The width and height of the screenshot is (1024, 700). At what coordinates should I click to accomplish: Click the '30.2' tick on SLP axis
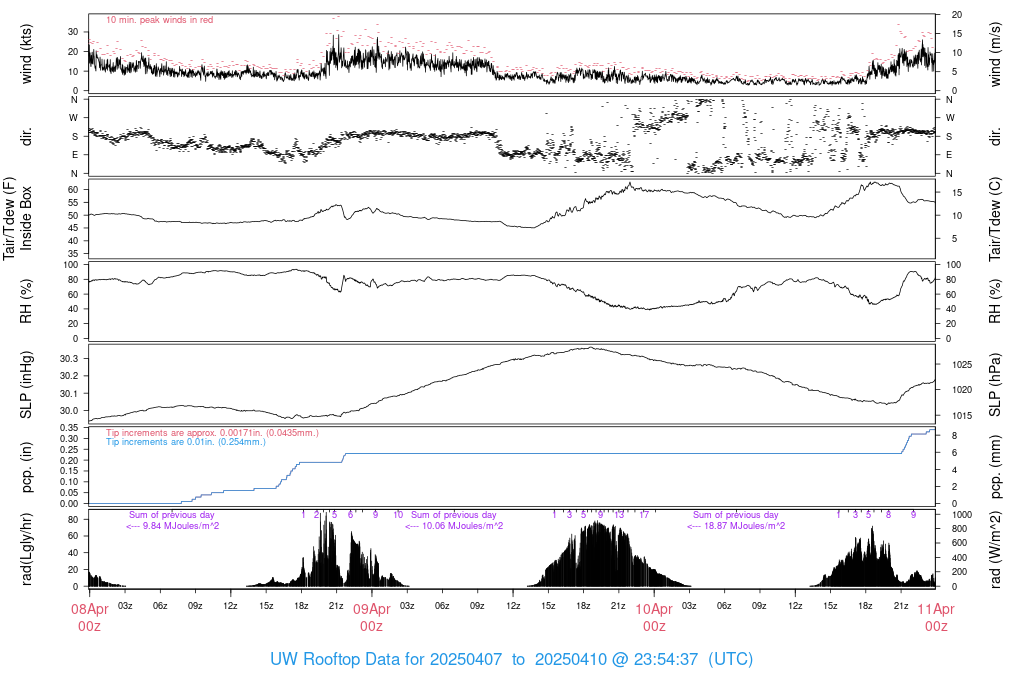point(69,376)
